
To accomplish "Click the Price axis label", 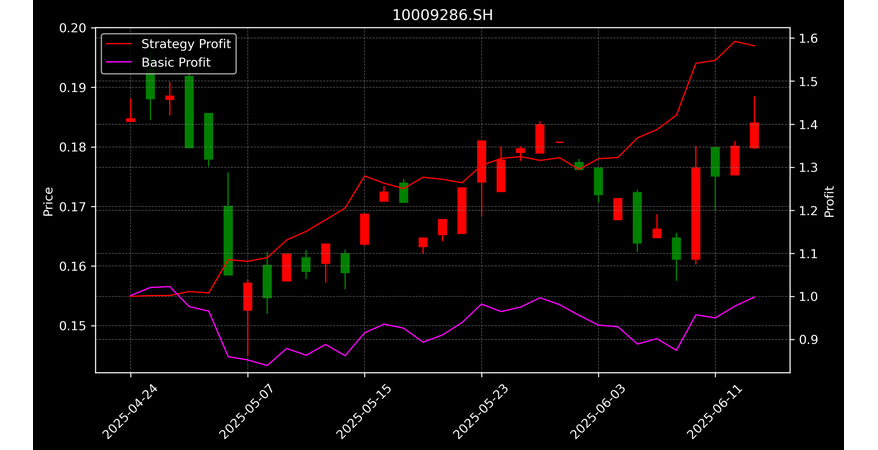I will pos(48,202).
